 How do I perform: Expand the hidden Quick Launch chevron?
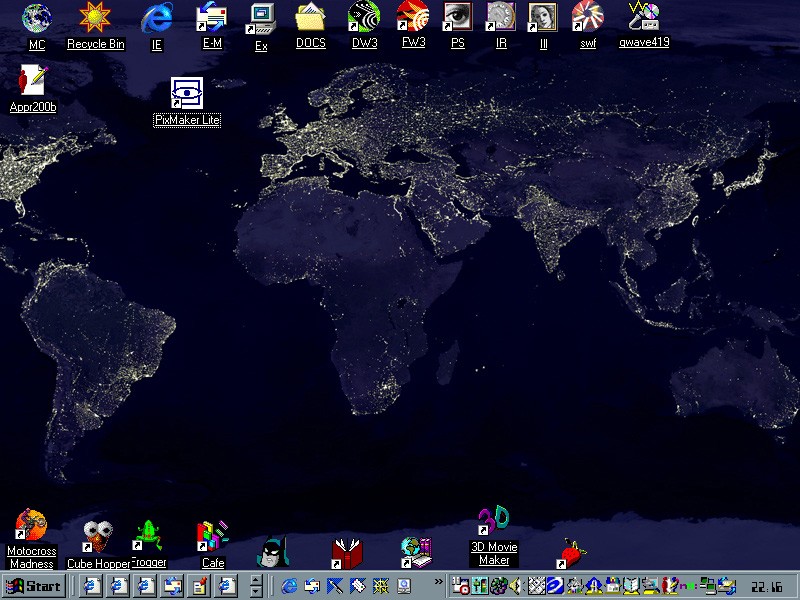(438, 582)
